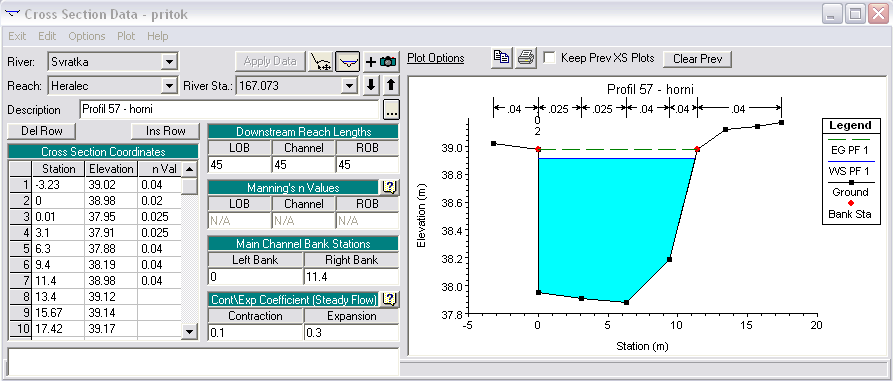Click coordinates table scroll down arrow

point(190,331)
